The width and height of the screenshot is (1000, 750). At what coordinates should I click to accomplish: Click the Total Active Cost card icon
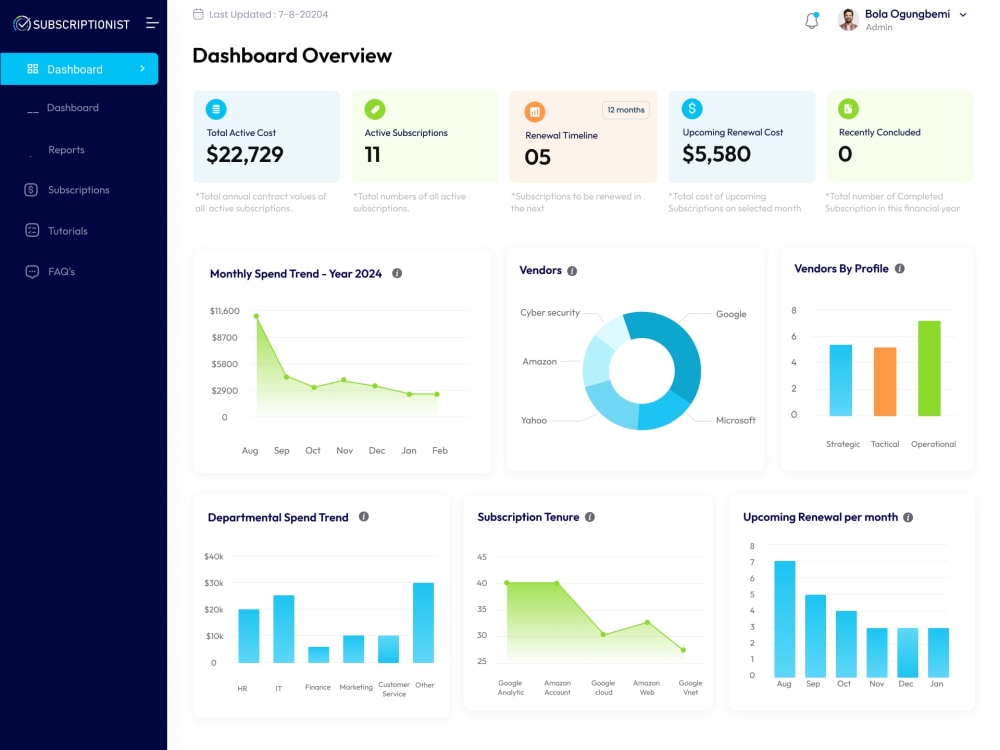pos(216,109)
